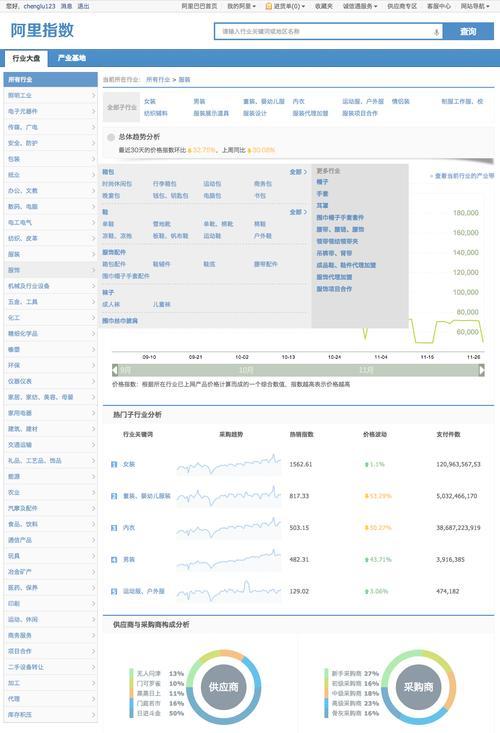500x733 pixels.
Task: Click the 10月 segment on the timeline bar
Action: [x=246, y=370]
